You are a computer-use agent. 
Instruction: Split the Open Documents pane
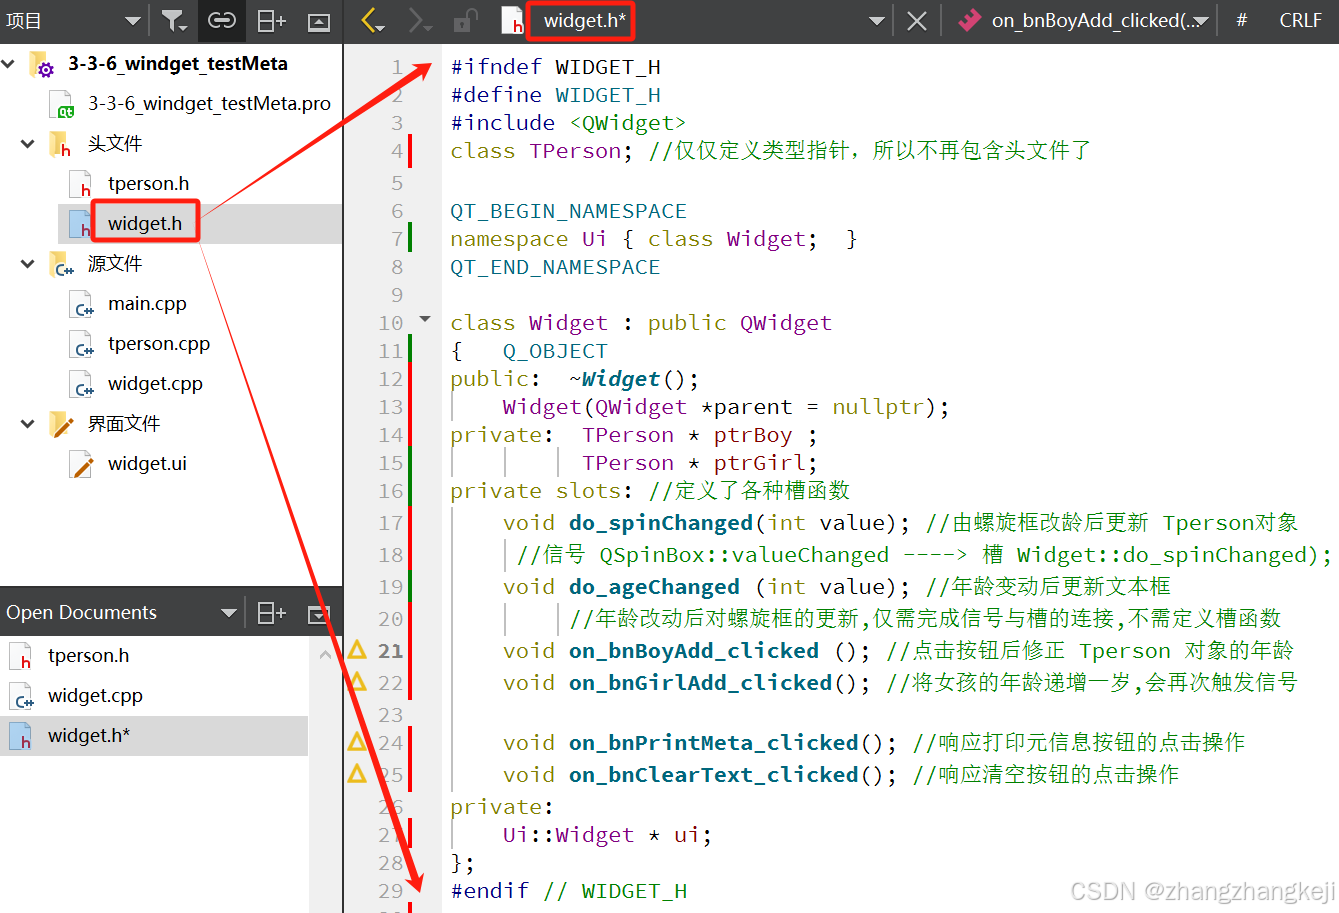click(271, 613)
